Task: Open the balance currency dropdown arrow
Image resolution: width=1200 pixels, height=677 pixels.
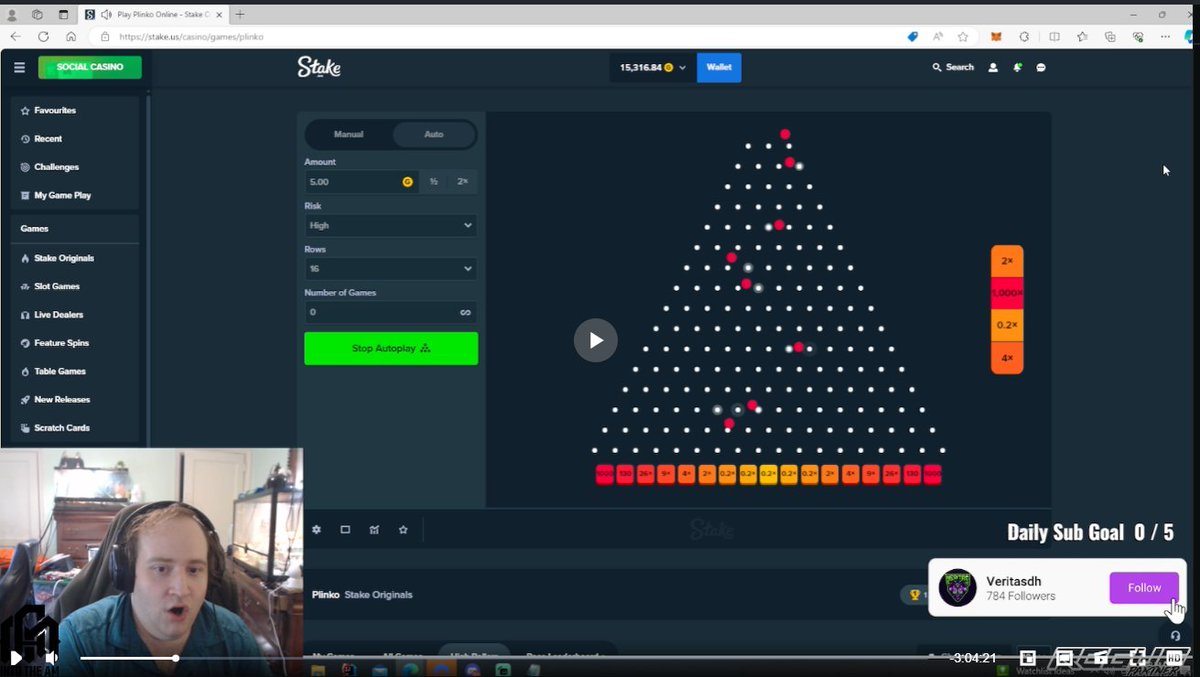Action: (683, 68)
